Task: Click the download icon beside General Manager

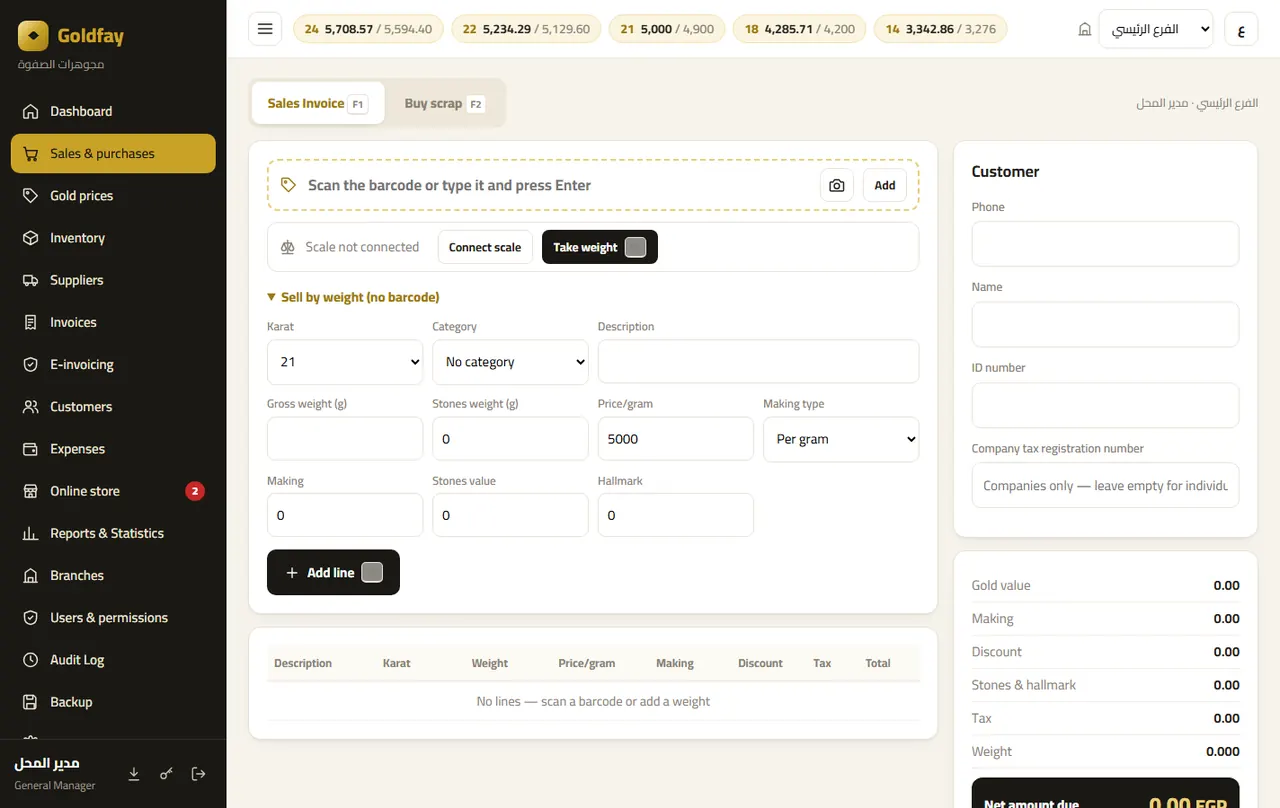Action: point(134,773)
